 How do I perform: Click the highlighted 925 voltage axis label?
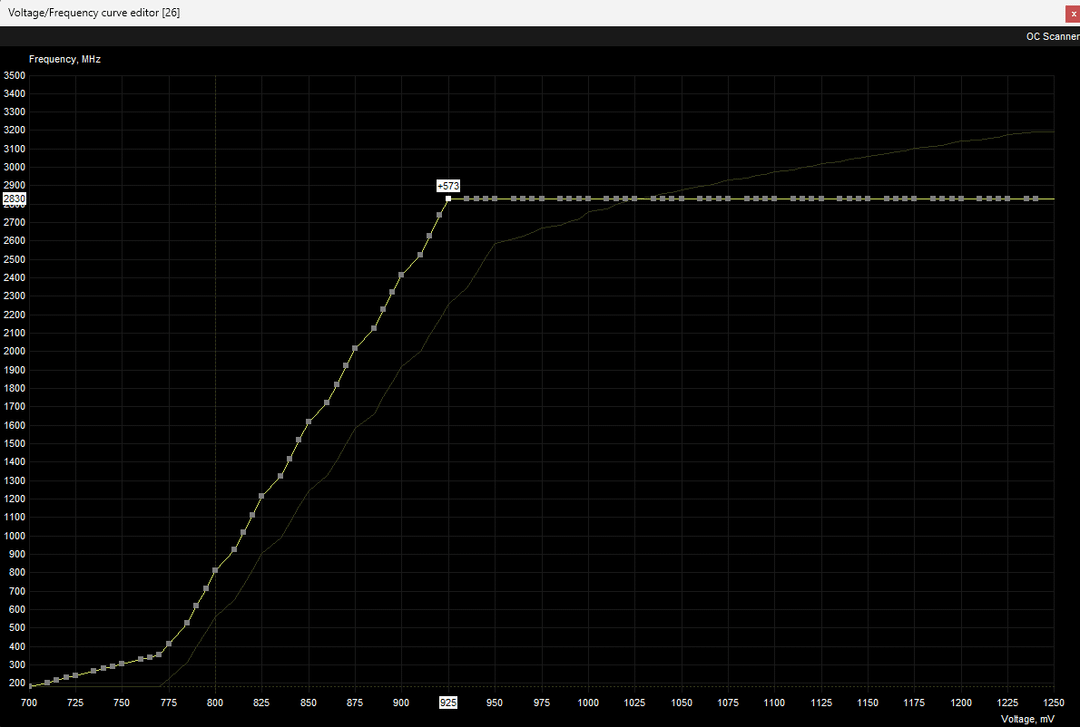pyautogui.click(x=448, y=703)
